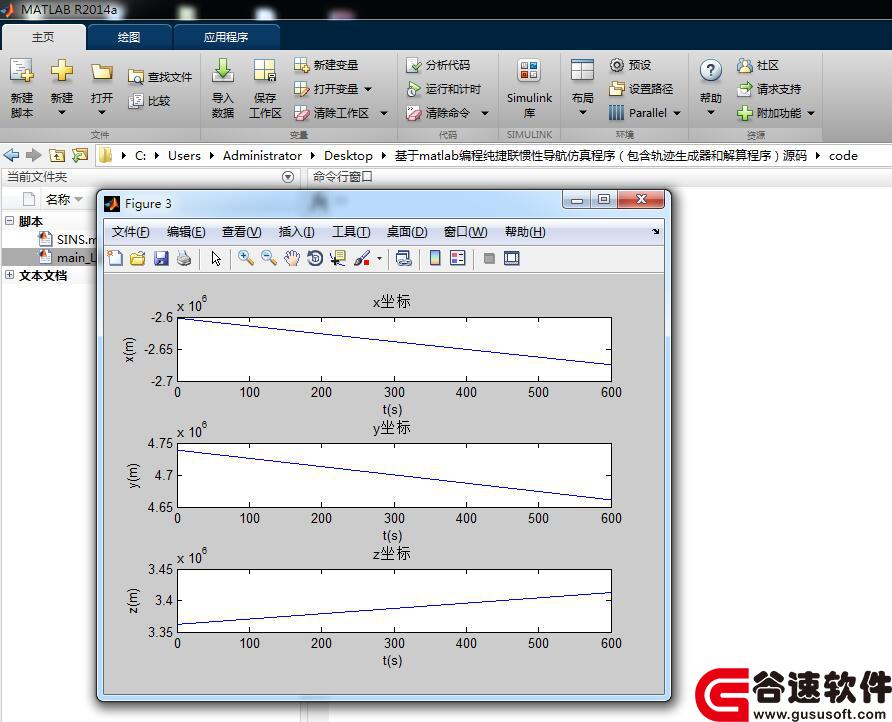This screenshot has height=722, width=892.
Task: Open the Open Variable (打开变量) dropdown
Action: (x=368, y=89)
